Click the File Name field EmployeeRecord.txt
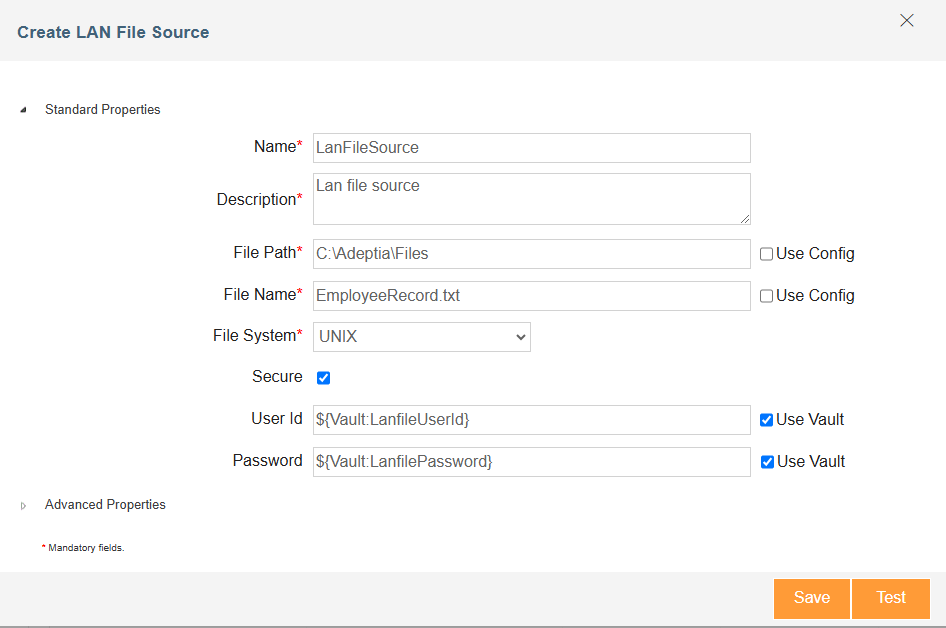Screen dimensions: 946x628 tap(532, 296)
